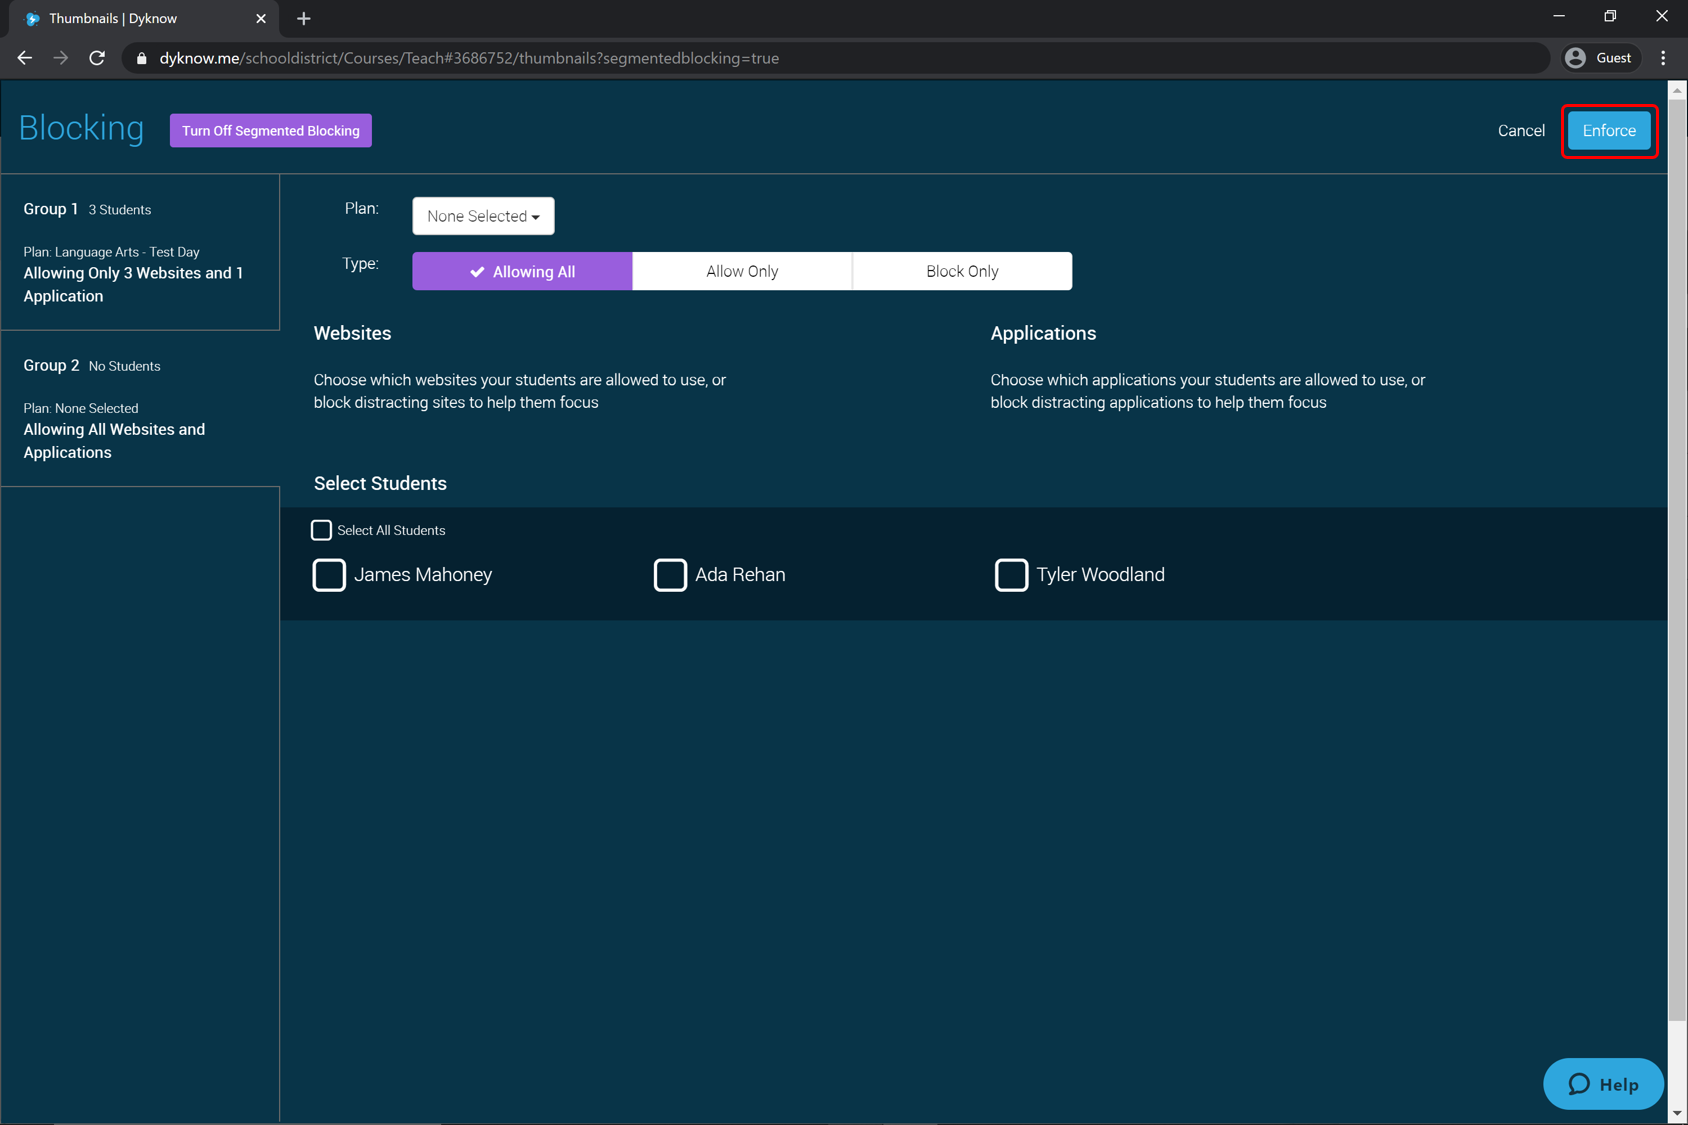Select Group 2 in the sidebar
1688x1125 pixels.
[x=140, y=409]
